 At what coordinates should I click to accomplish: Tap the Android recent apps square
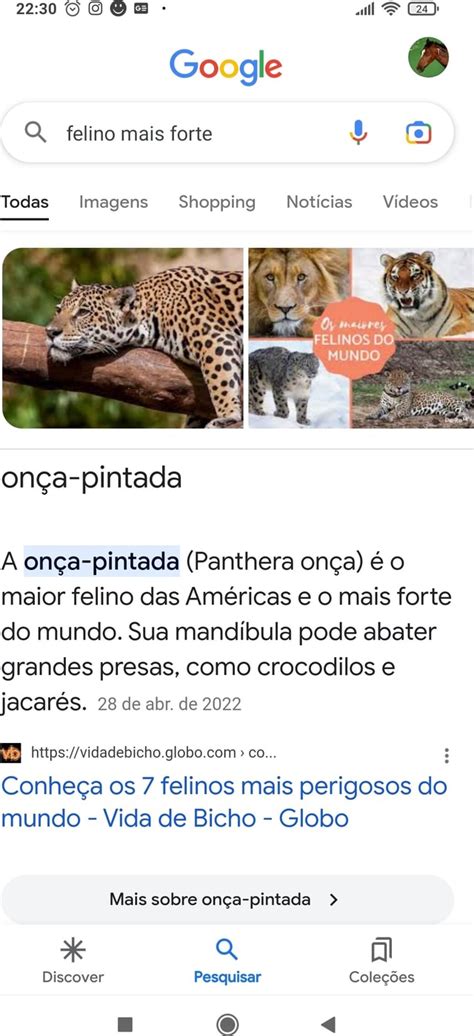click(x=125, y=1024)
